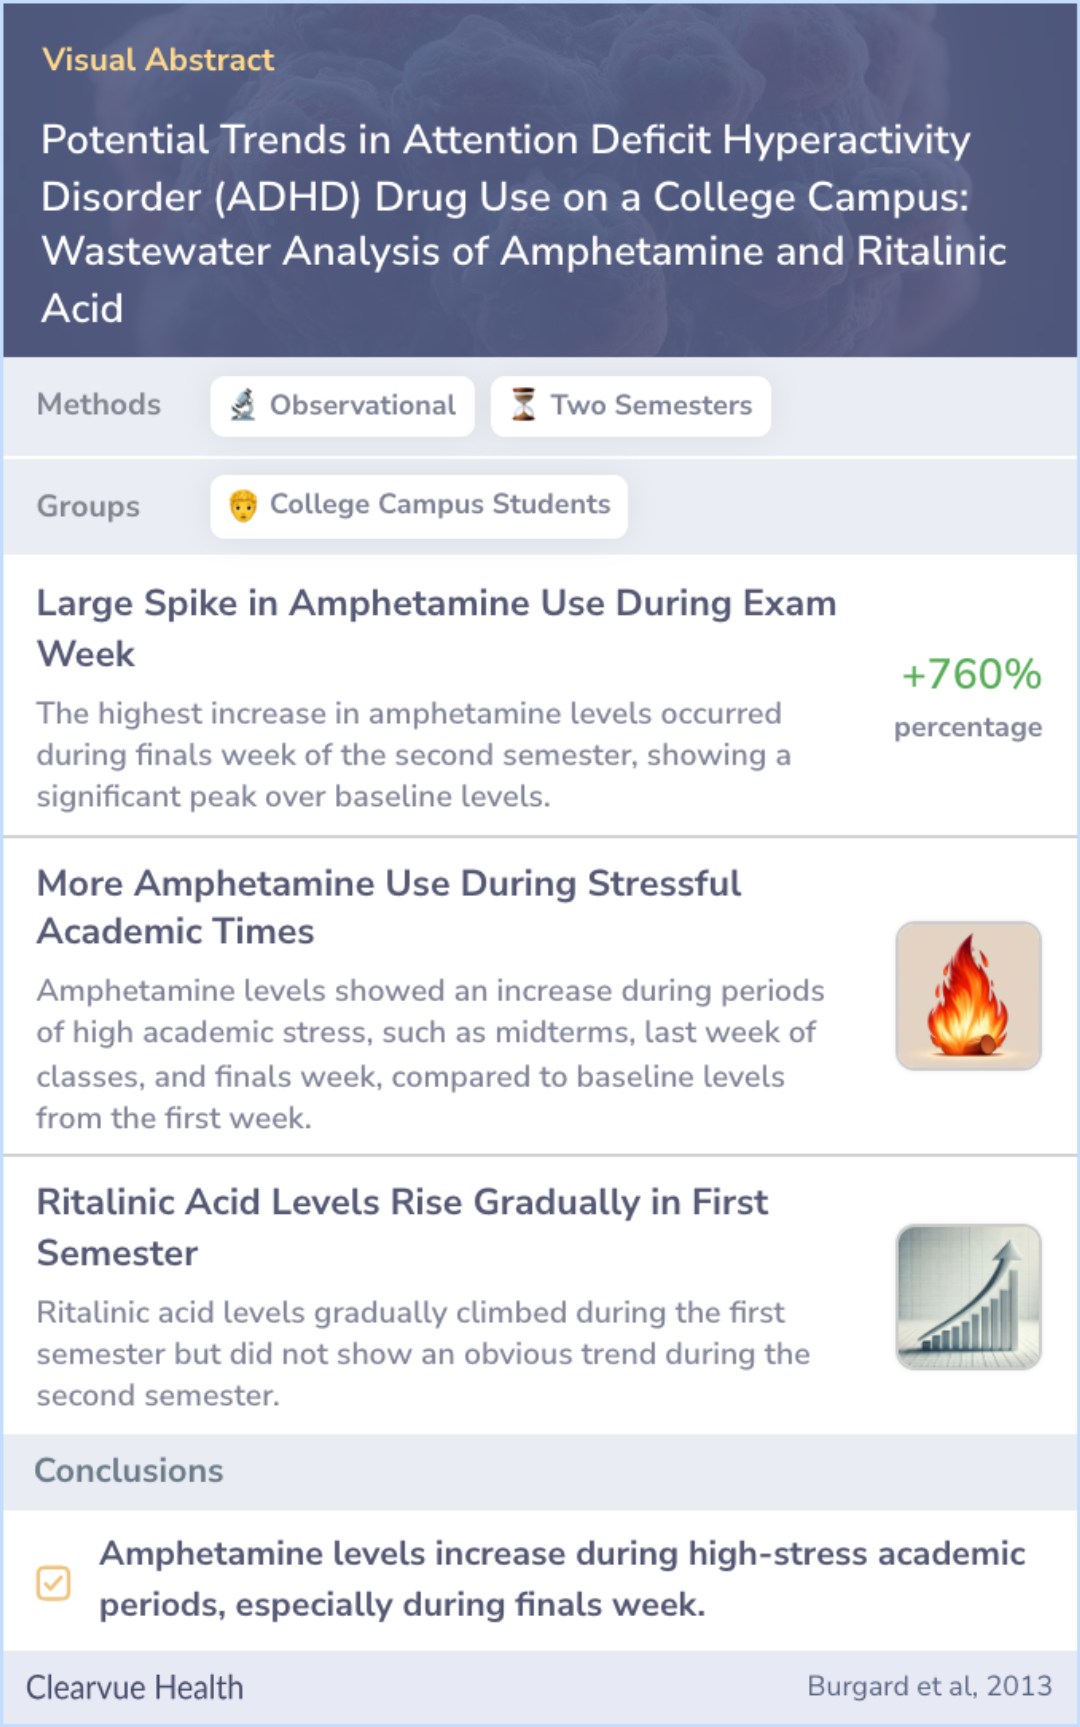The image size is (1080, 1727).
Task: Click the fire flame illustration
Action: click(x=968, y=996)
